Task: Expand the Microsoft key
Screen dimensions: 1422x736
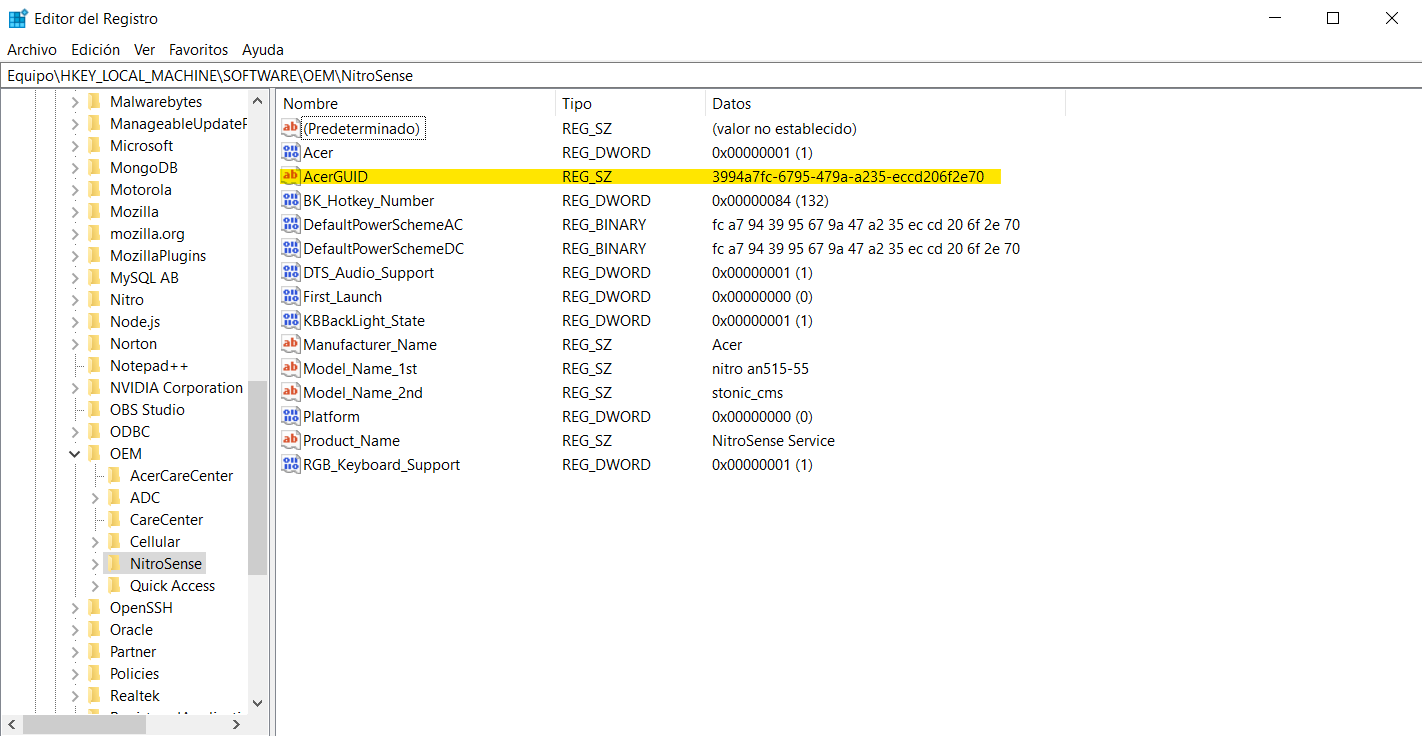Action: click(75, 145)
